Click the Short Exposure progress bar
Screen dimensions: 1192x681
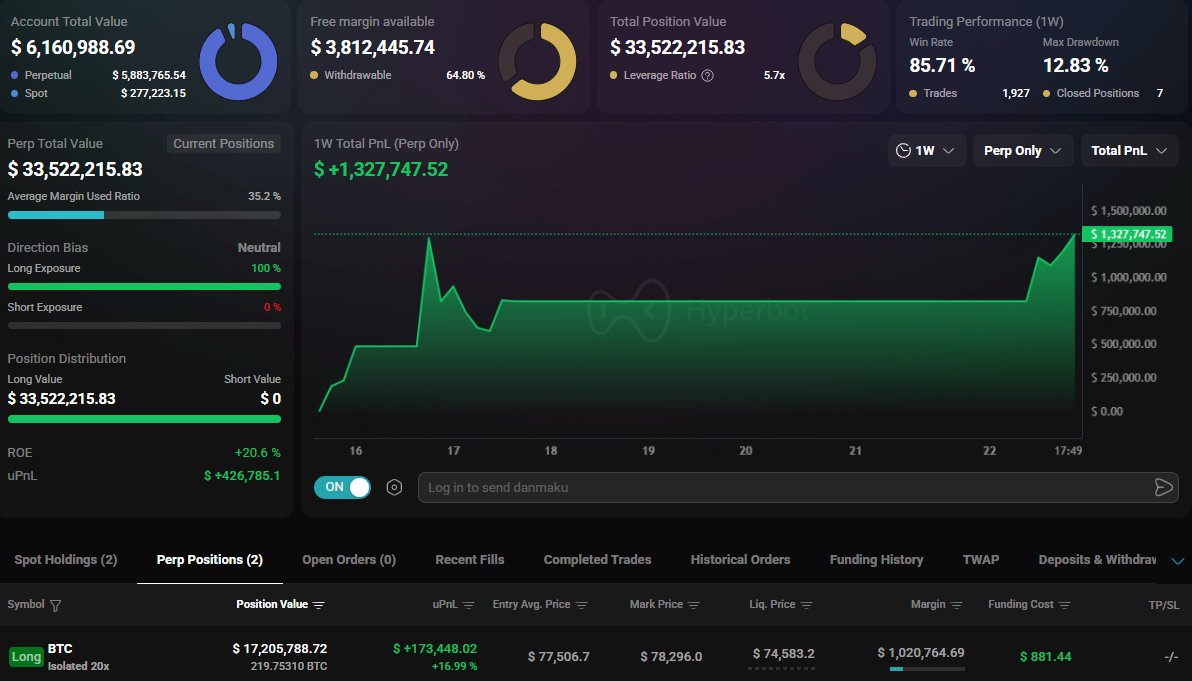144,325
